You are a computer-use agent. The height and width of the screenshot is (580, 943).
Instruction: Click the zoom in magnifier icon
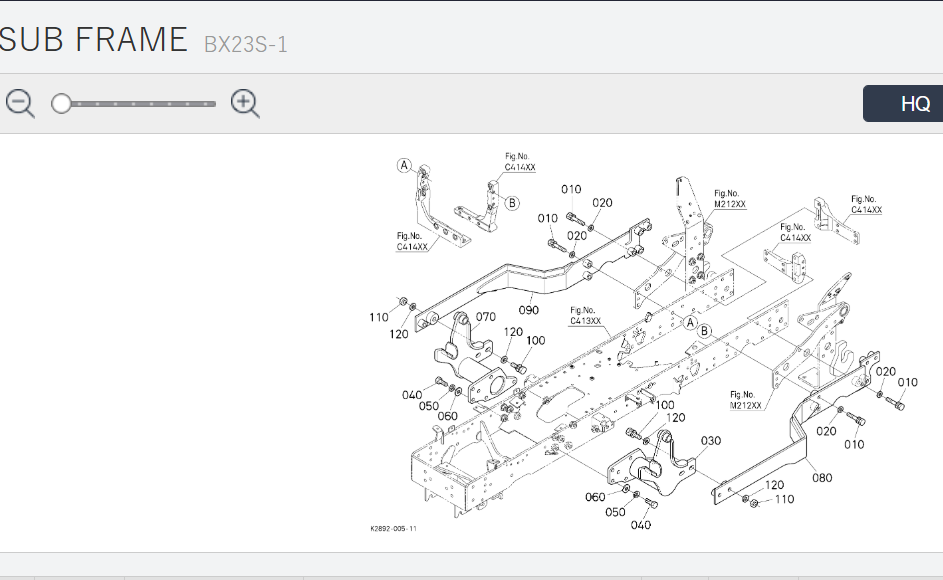[x=245, y=103]
